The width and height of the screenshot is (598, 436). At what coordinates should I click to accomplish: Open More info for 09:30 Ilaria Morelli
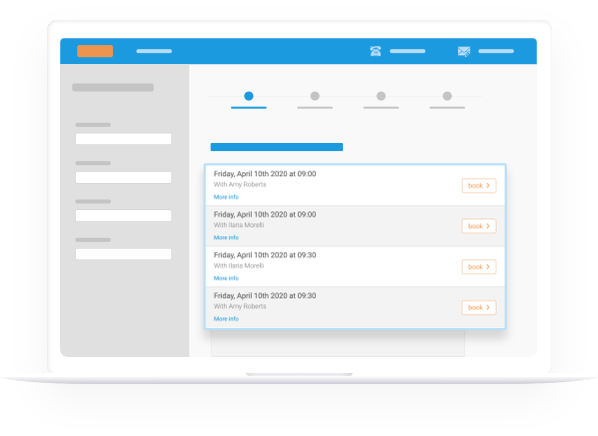(x=226, y=278)
